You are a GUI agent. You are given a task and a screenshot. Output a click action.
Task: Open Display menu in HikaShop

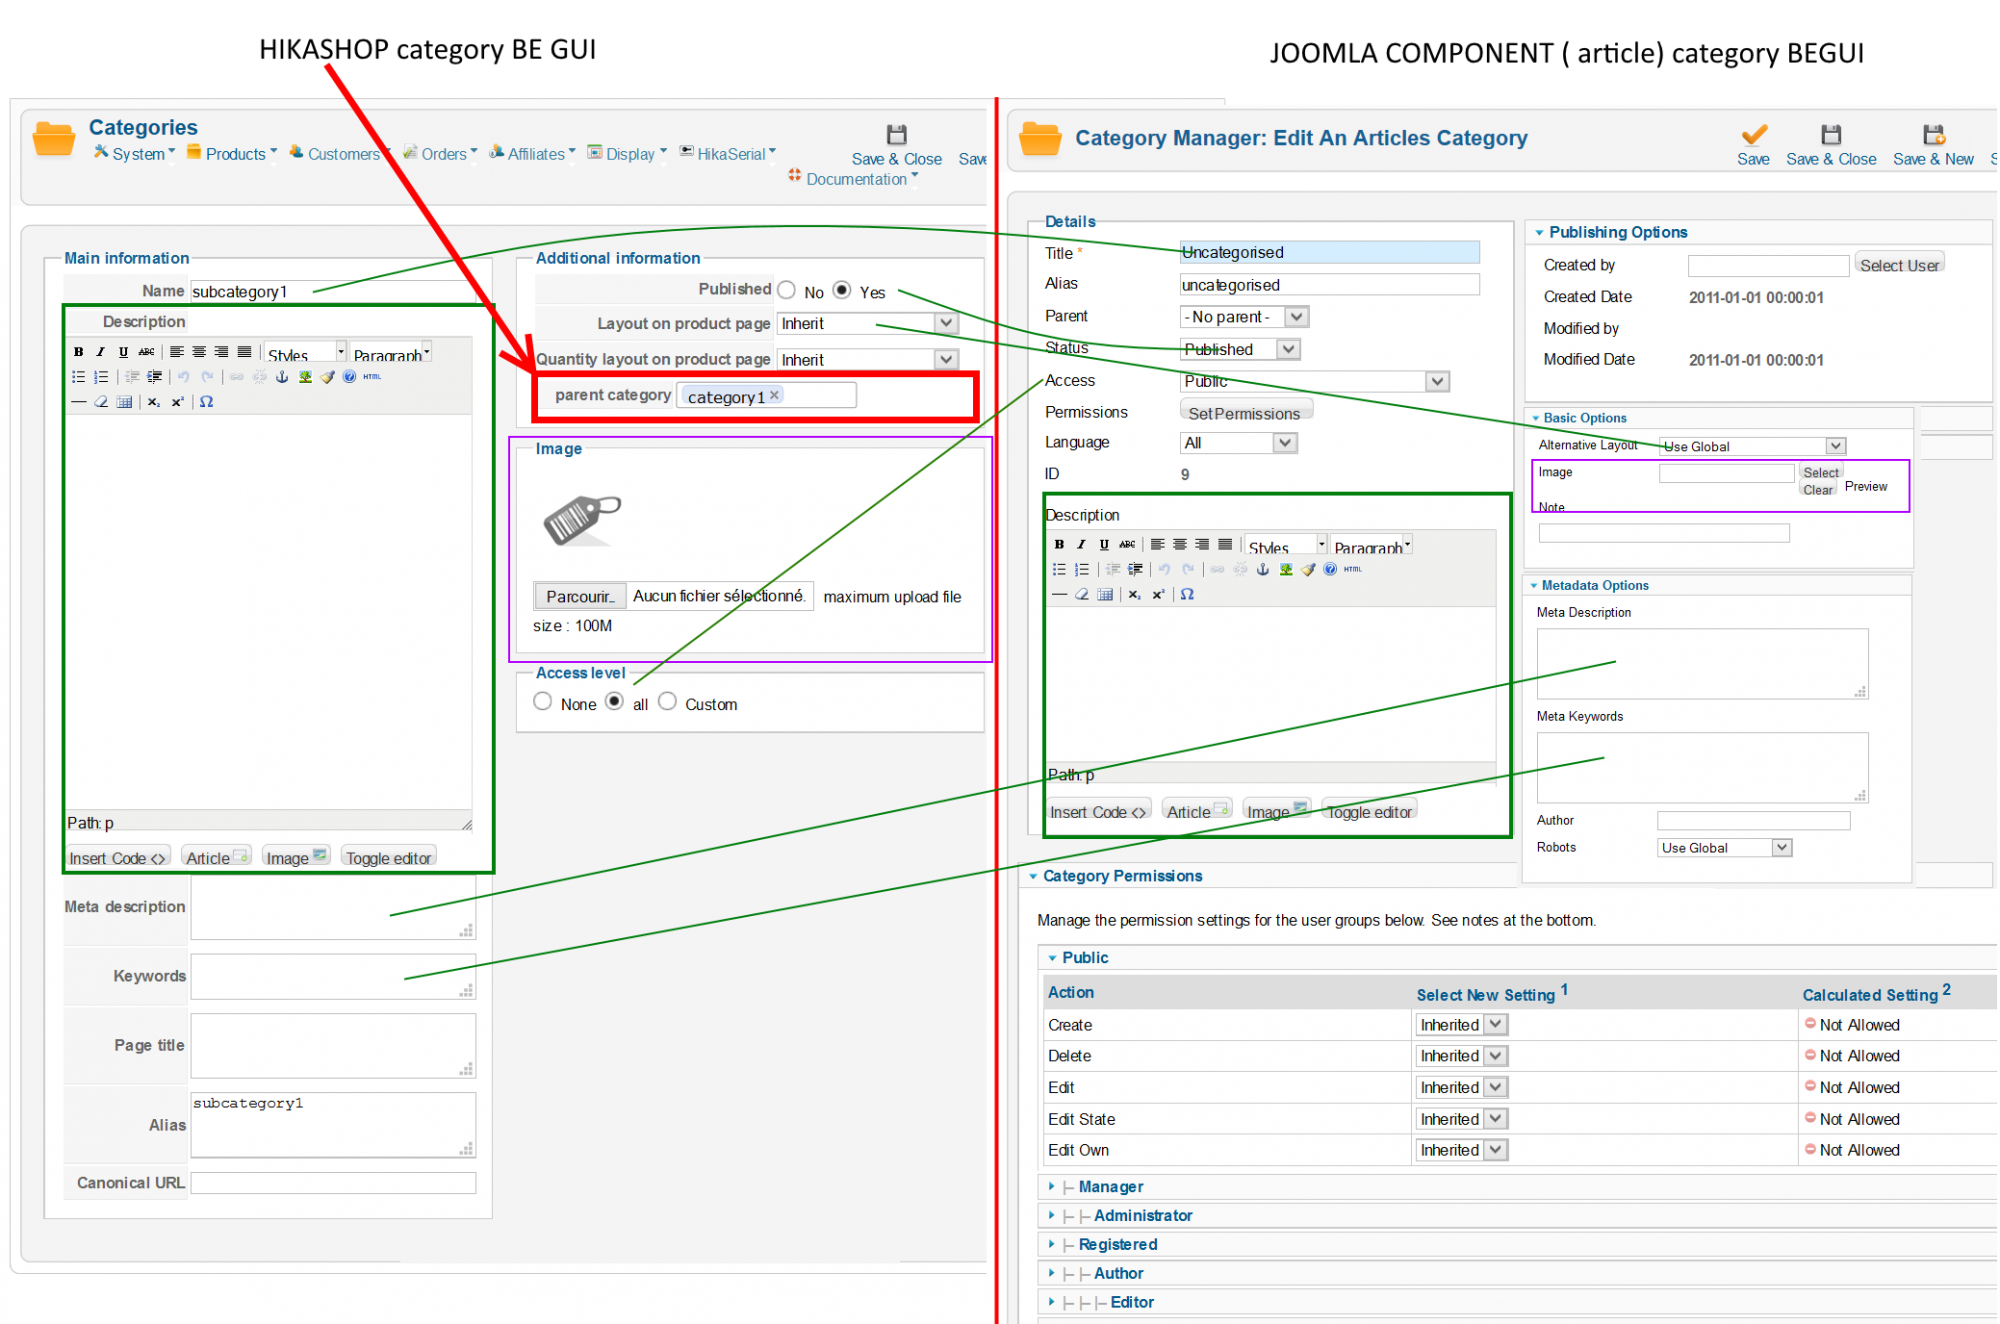pyautogui.click(x=627, y=153)
